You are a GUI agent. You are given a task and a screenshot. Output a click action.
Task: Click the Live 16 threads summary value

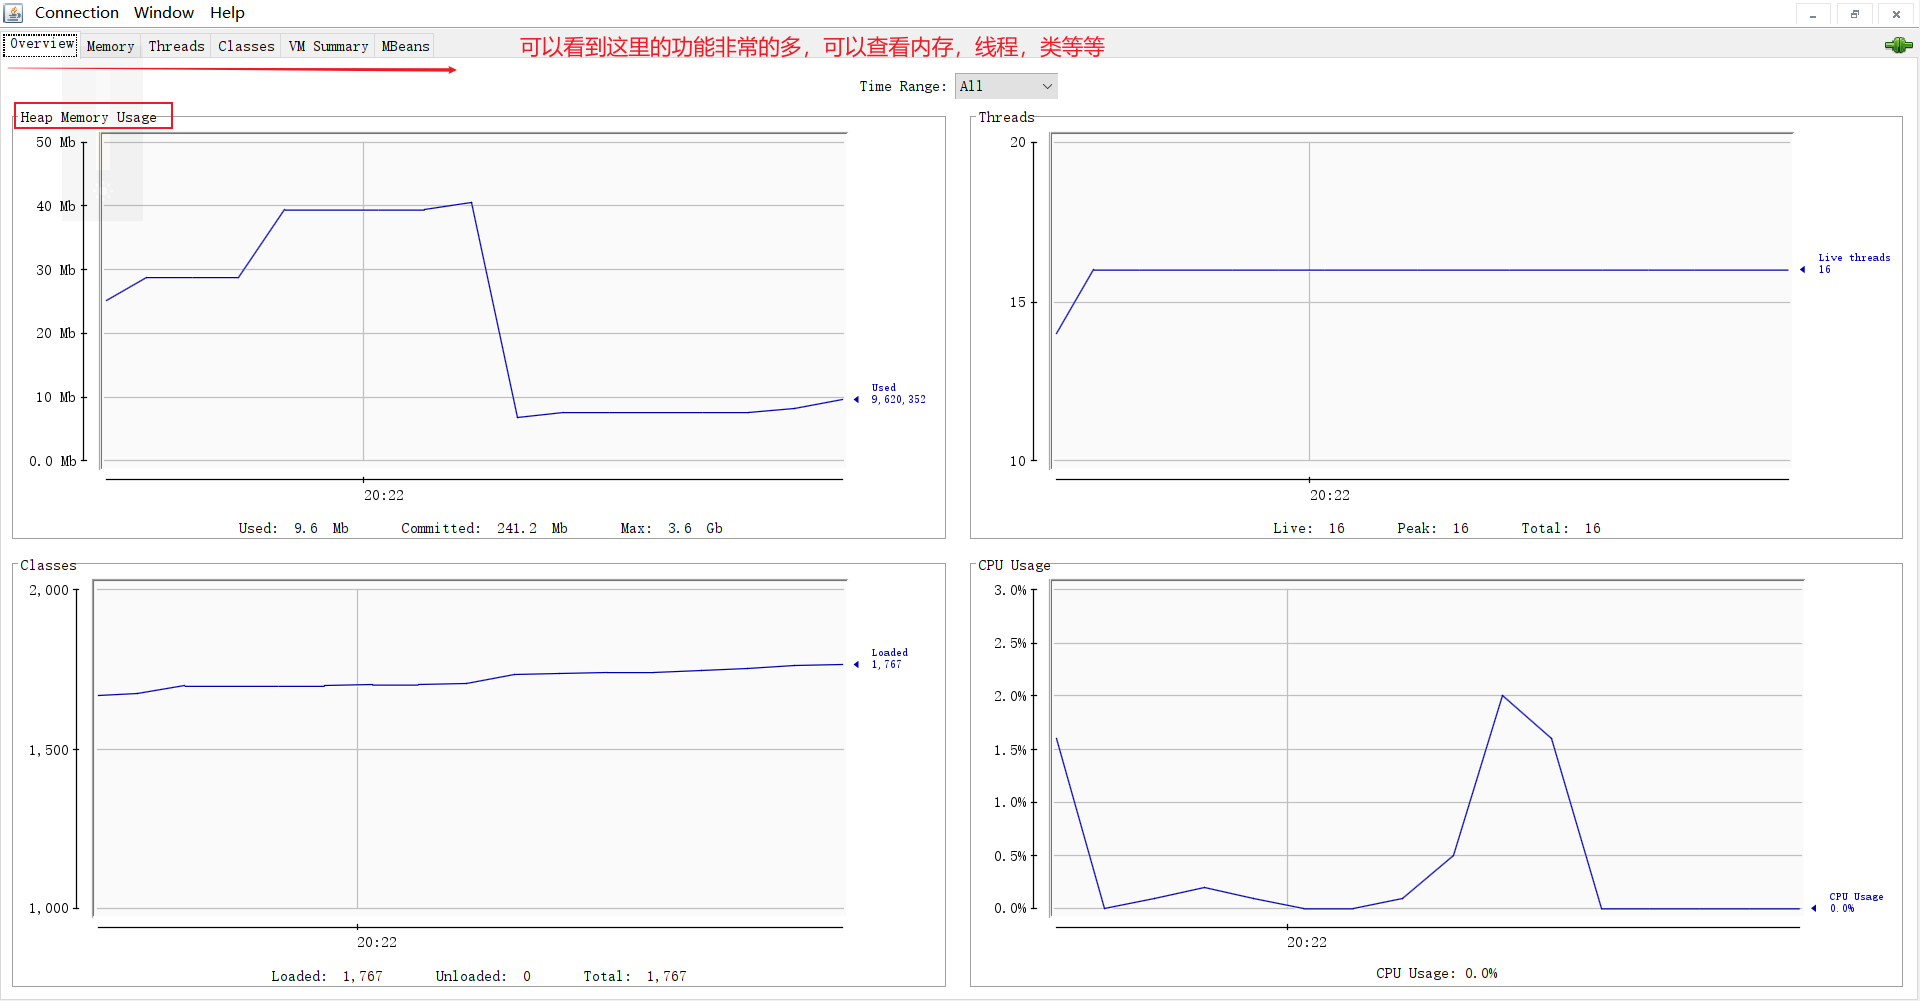[1308, 528]
